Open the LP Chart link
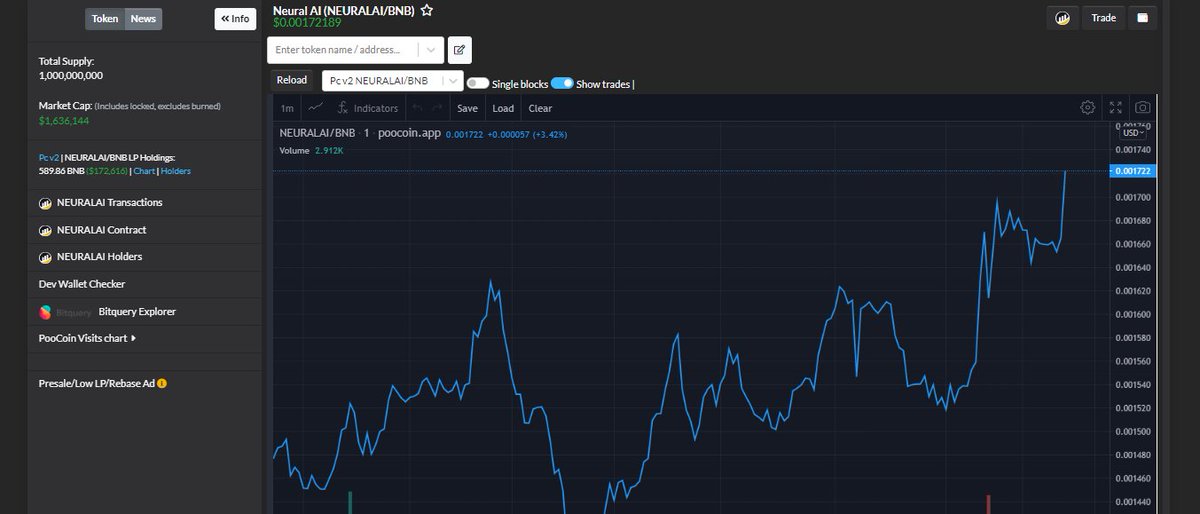Screen dimensions: 1200x514 144,171
